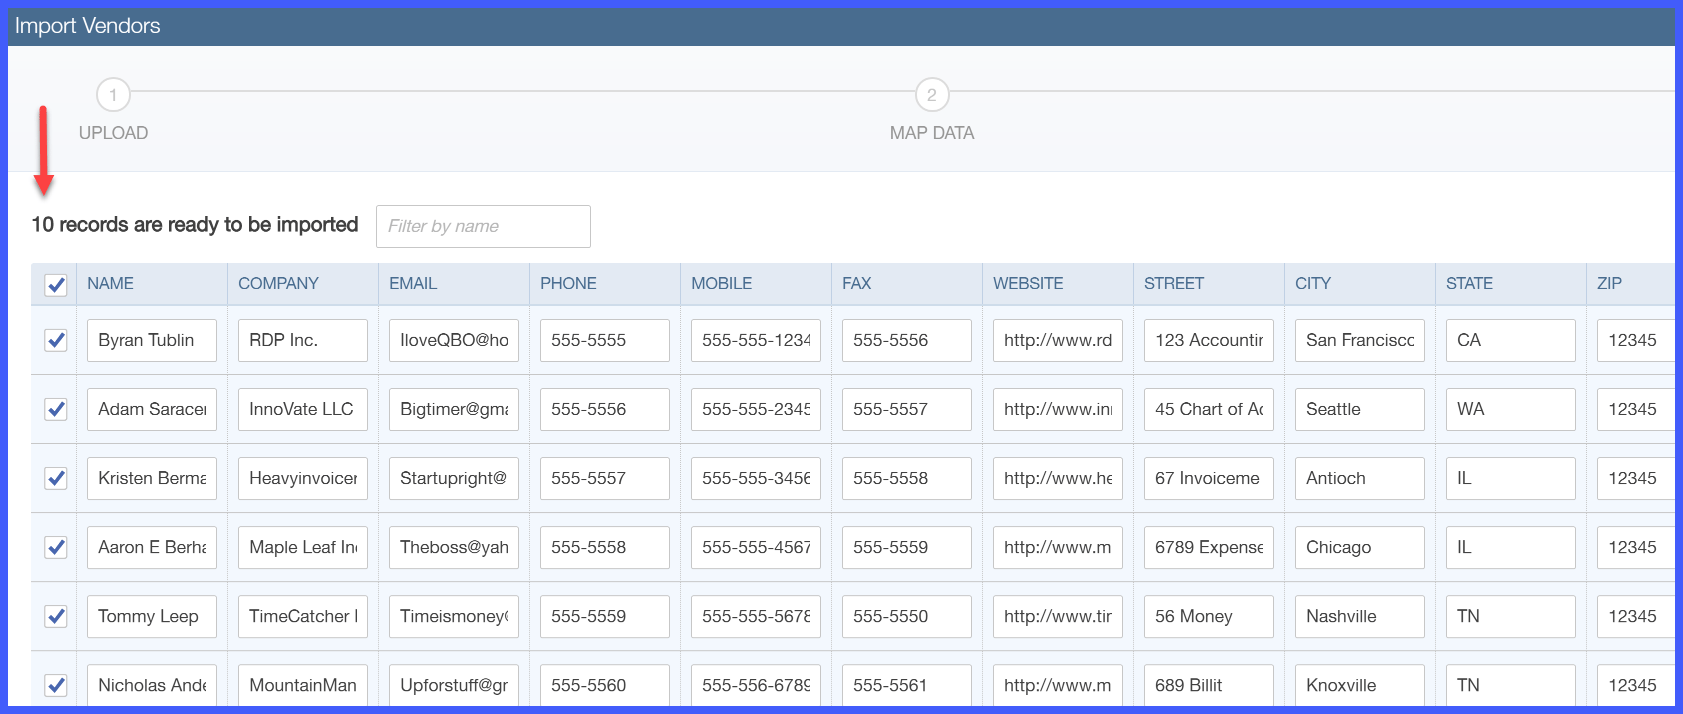Edit the TimeCatcher company field

(303, 616)
